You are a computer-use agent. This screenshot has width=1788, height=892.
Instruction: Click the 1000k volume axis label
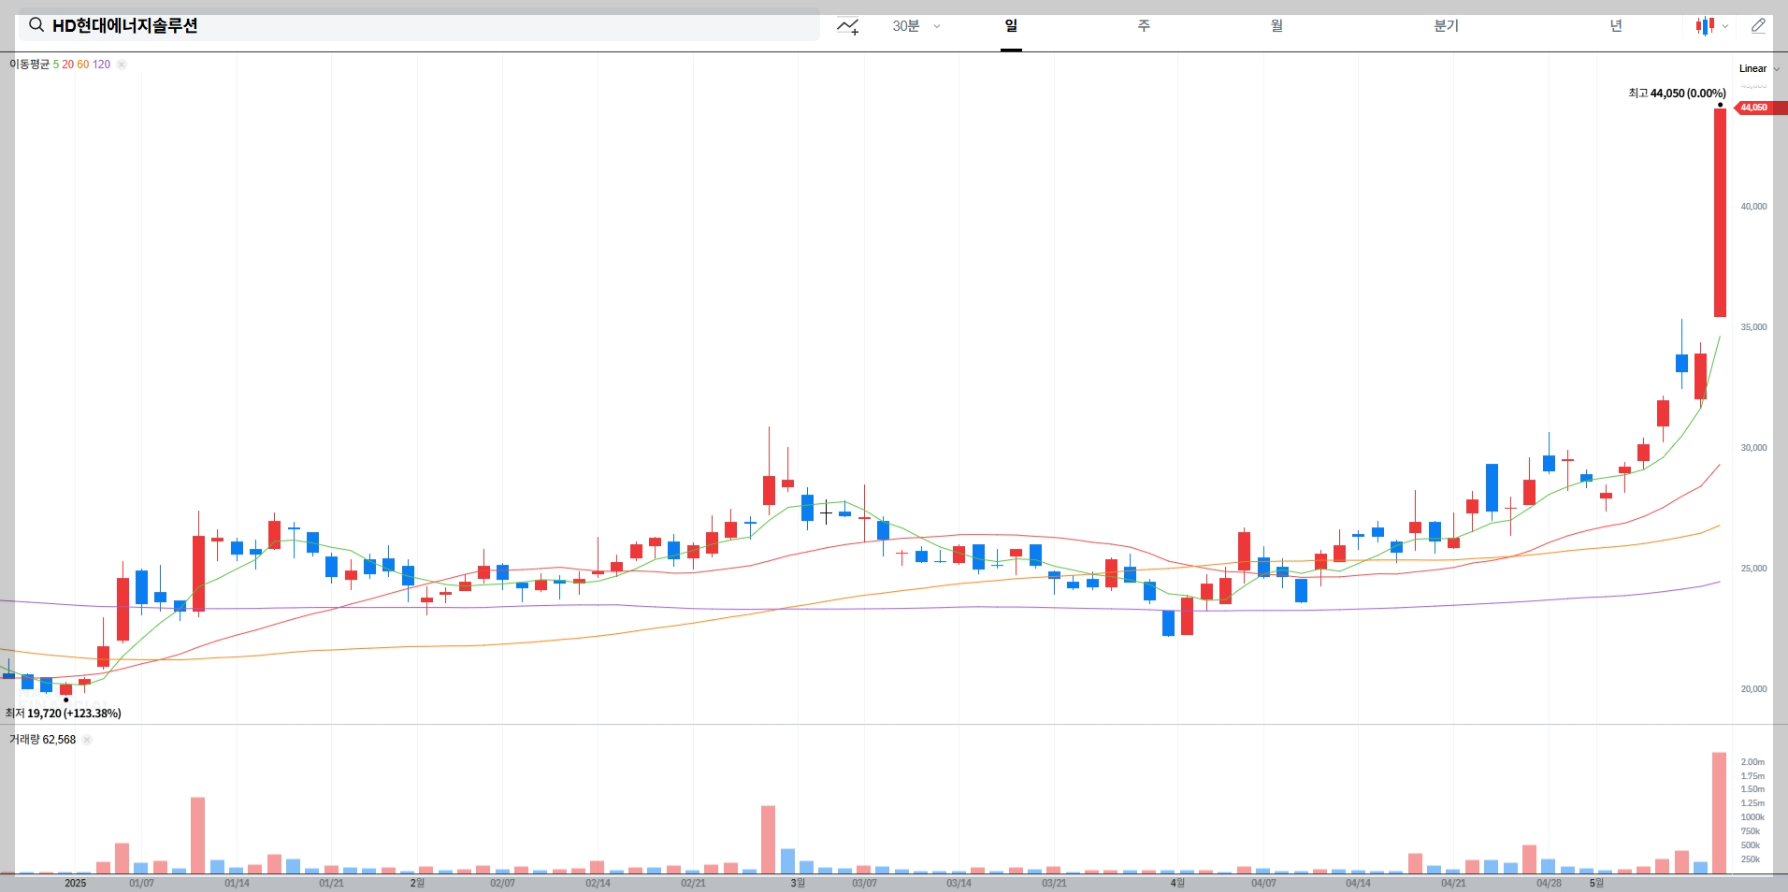tap(1752, 817)
